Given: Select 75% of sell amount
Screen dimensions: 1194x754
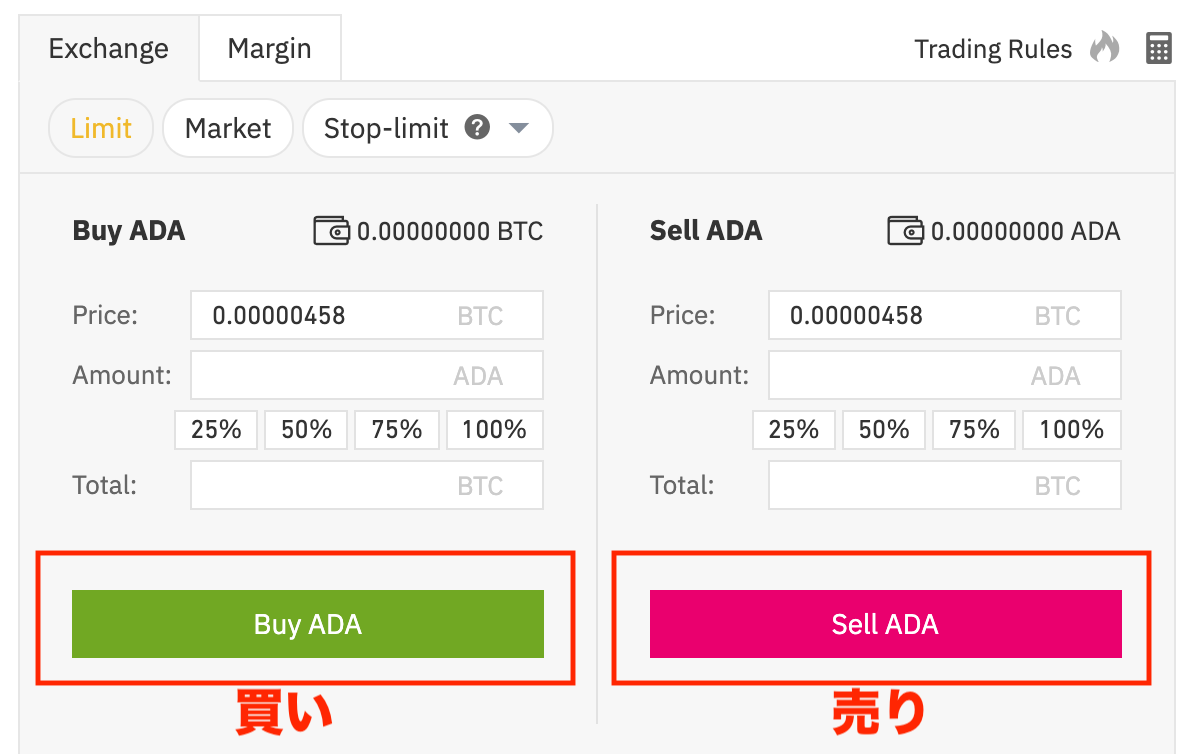Looking at the screenshot, I should (x=973, y=429).
